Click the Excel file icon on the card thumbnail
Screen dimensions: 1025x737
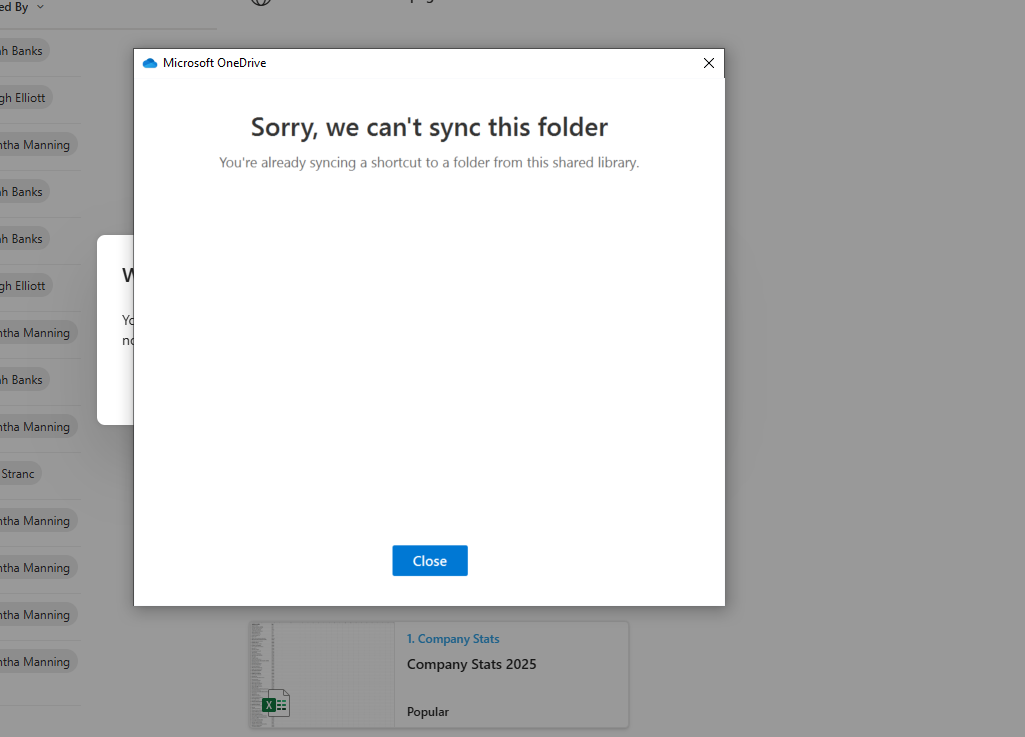[275, 704]
